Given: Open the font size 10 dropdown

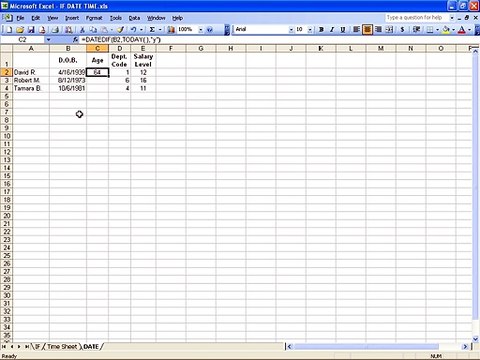Looking at the screenshot, I should (310, 30).
